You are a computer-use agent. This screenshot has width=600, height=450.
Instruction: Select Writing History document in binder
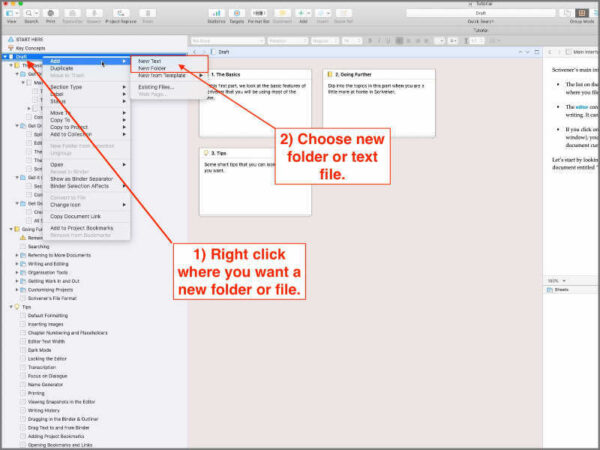tap(44, 411)
